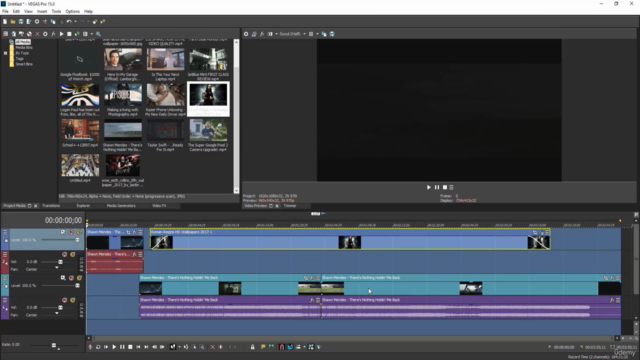Switch to the Trimmer tab
The height and width of the screenshot is (360, 640).
pos(290,206)
